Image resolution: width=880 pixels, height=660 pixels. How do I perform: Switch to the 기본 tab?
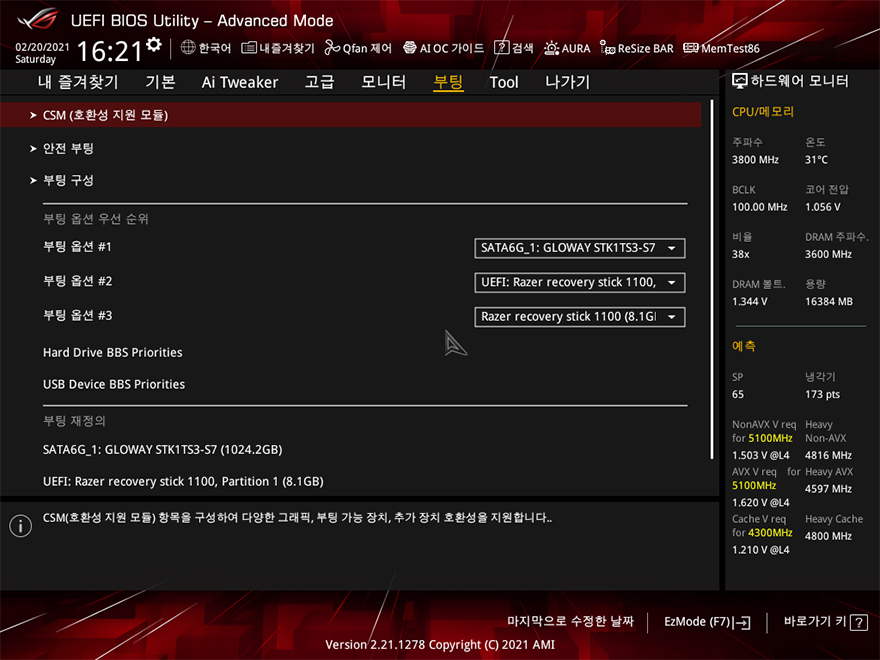(x=161, y=82)
